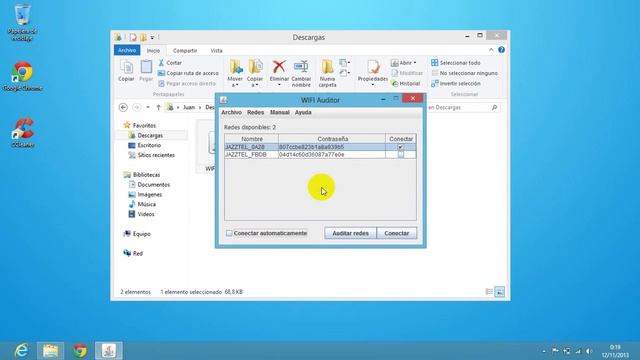
Task: Select Descargas in Favoritos sidebar
Action: pyautogui.click(x=150, y=136)
